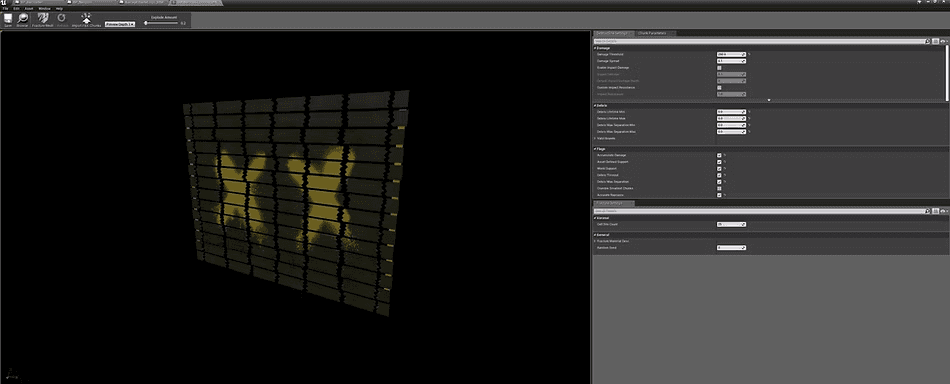Toggle property matrix grid icon in Destructible Settings
Screen dimensions: 950x384
coord(935,41)
